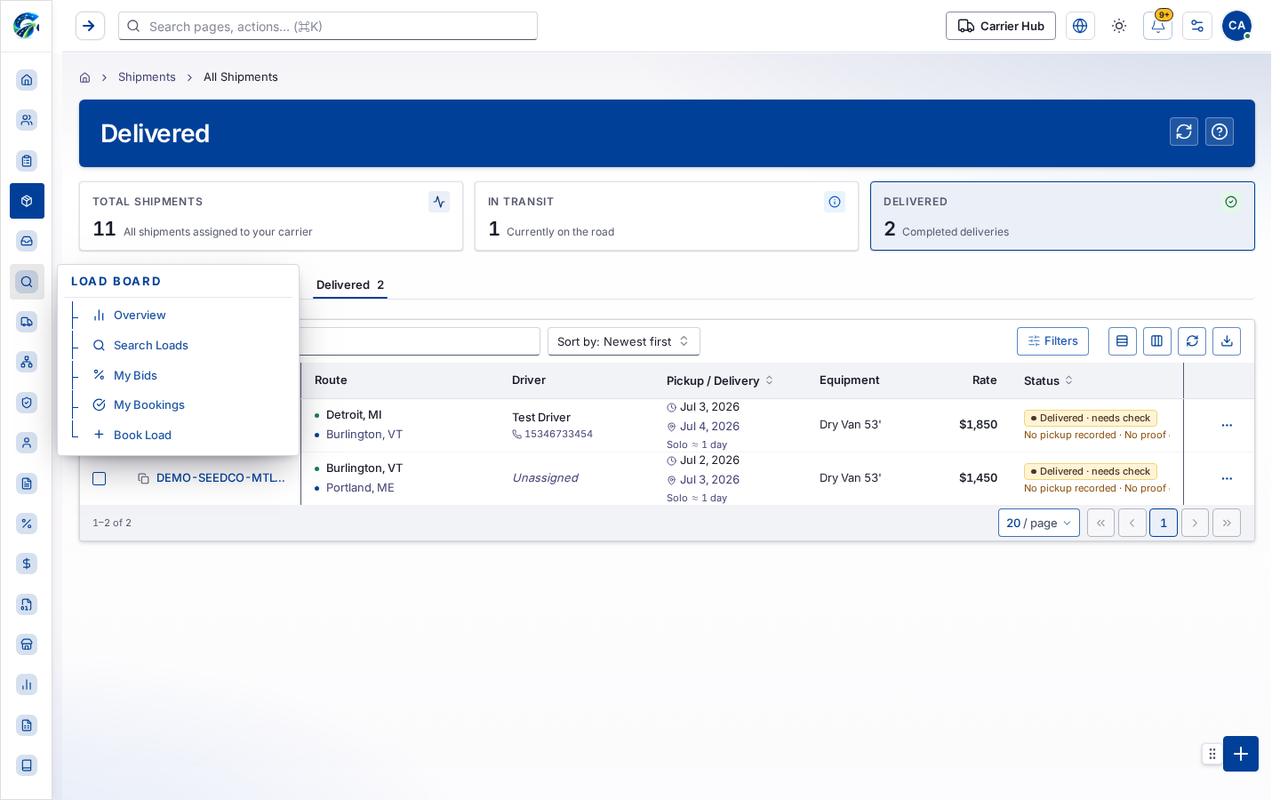Sort by the Status column header
The height and width of the screenshot is (800, 1280).
tap(1048, 381)
